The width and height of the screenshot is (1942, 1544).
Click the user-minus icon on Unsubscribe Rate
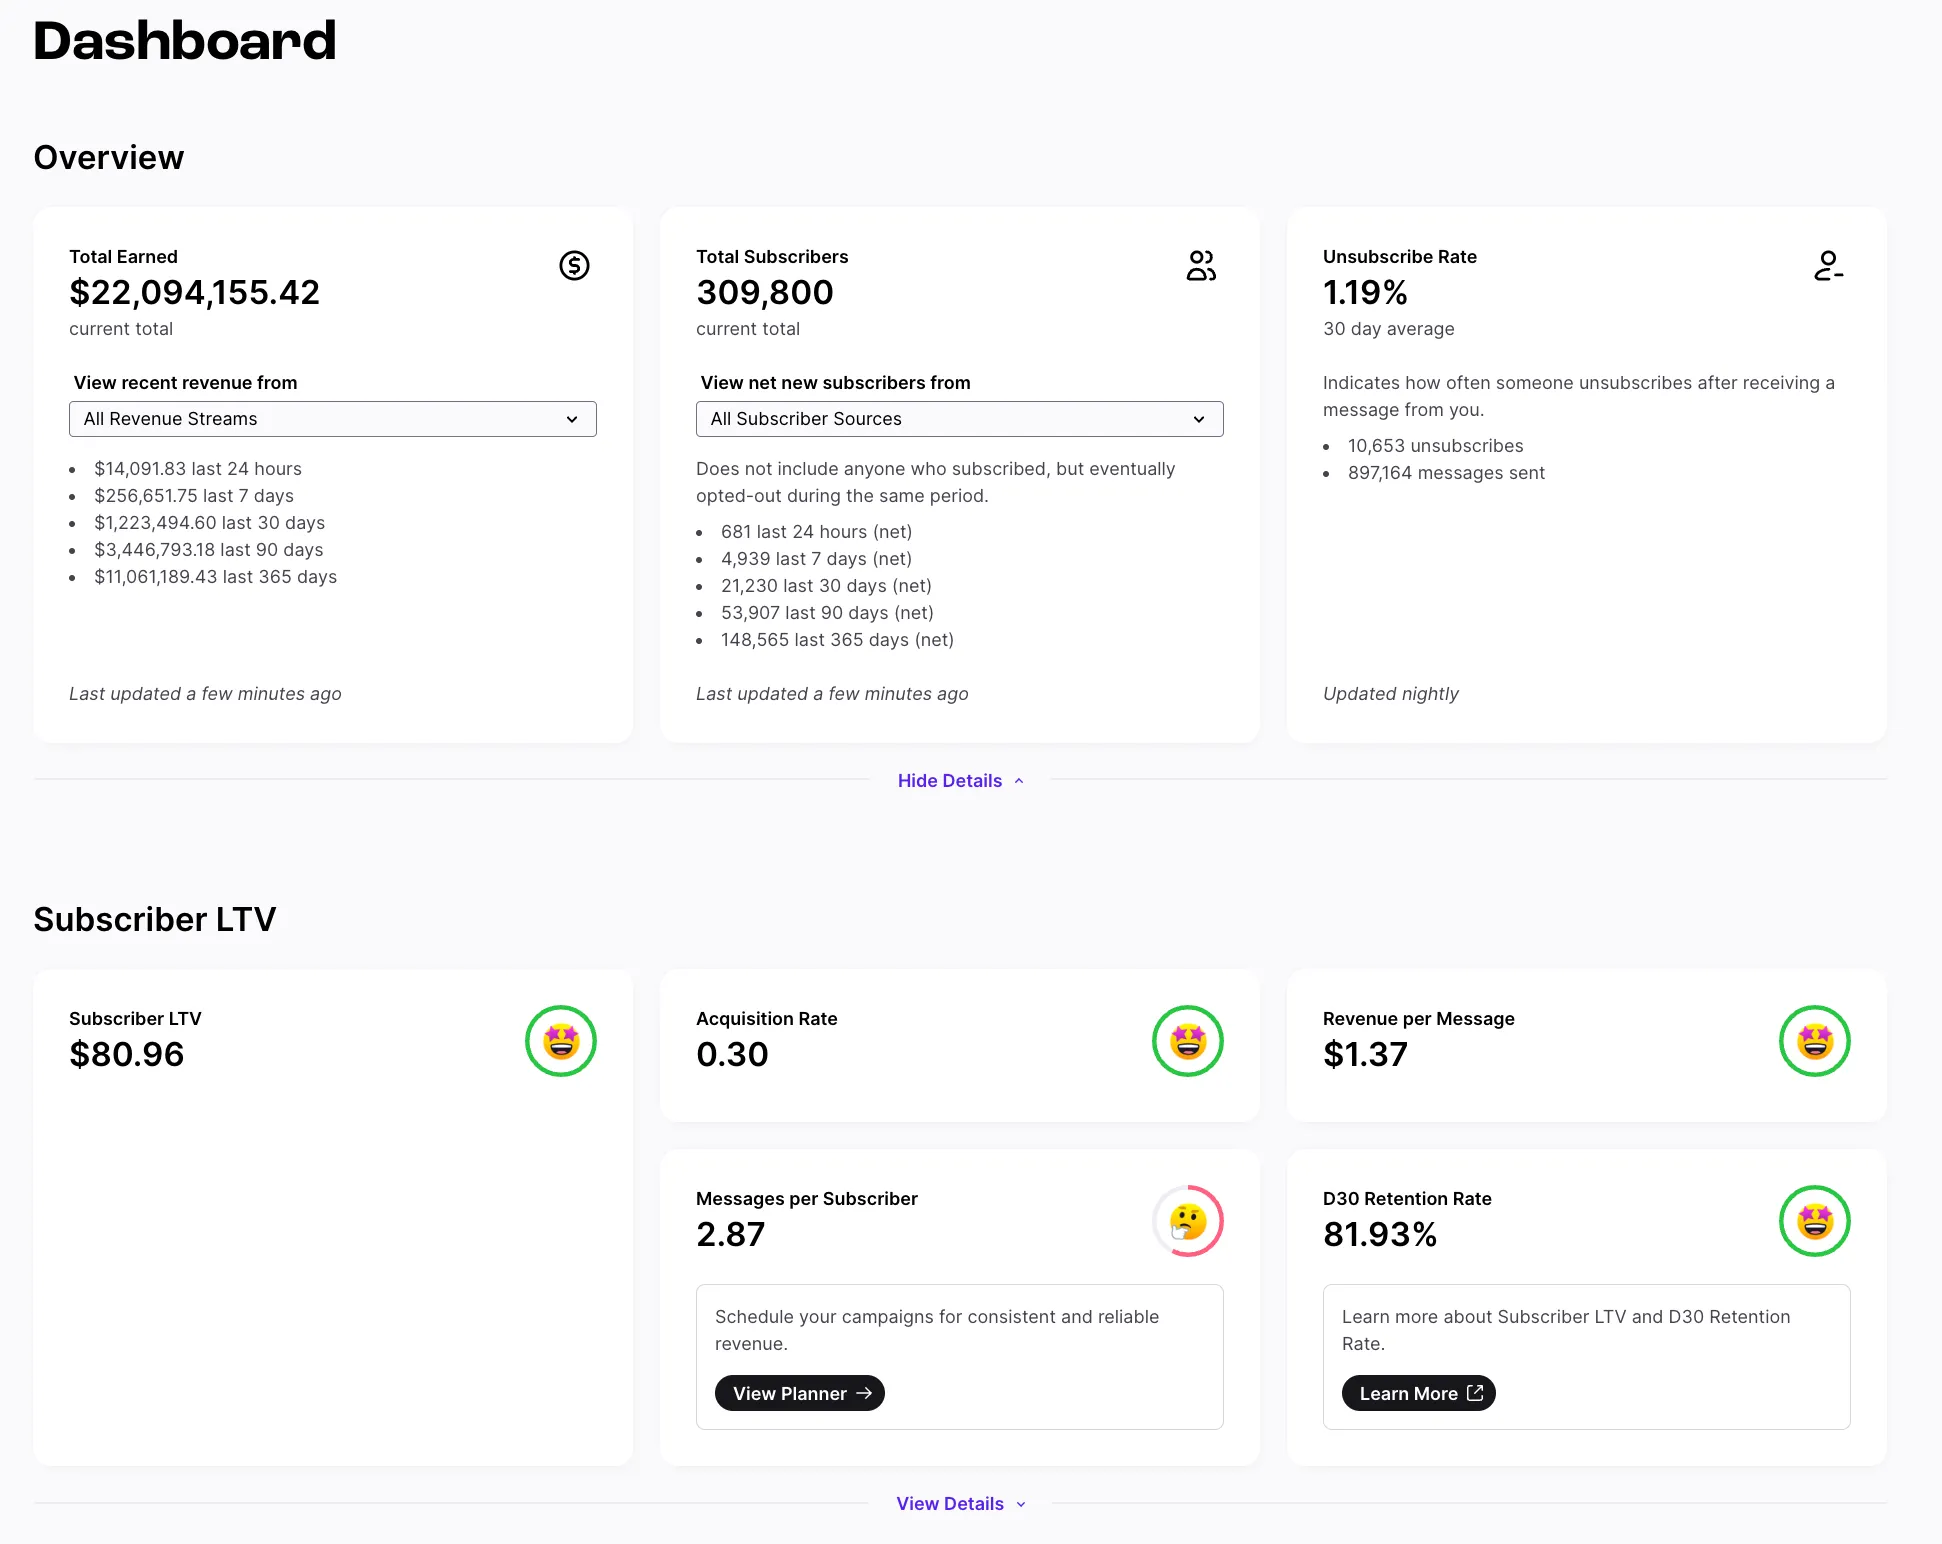click(1828, 266)
